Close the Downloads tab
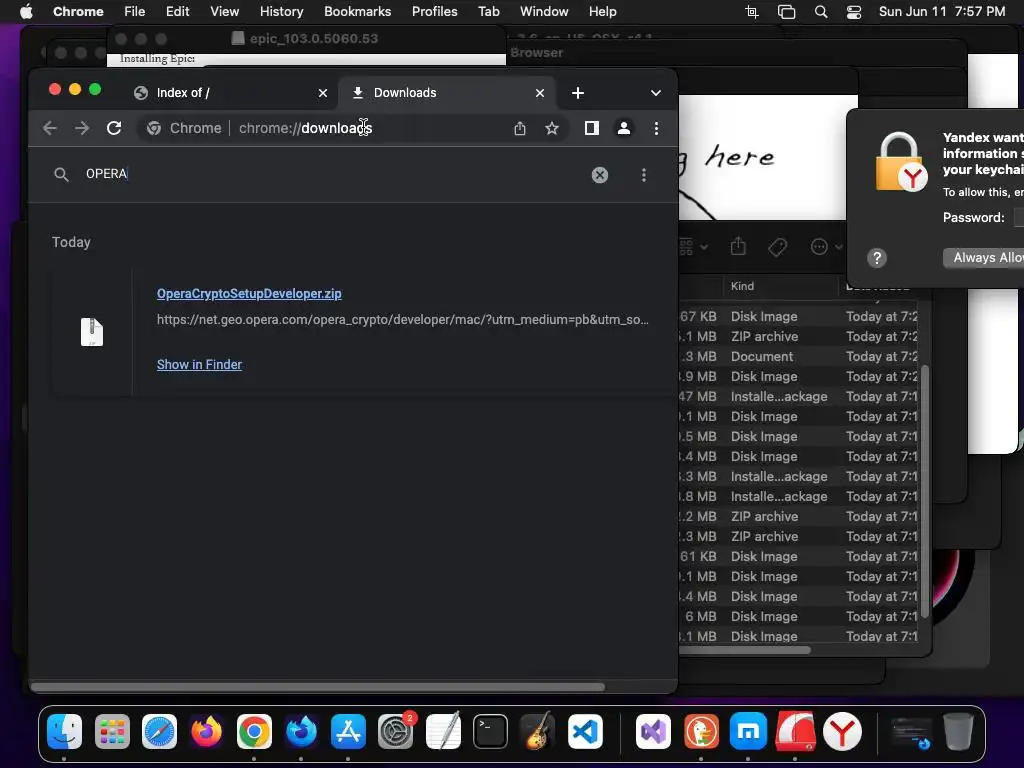Screen dimensions: 1024x768 tap(540, 93)
